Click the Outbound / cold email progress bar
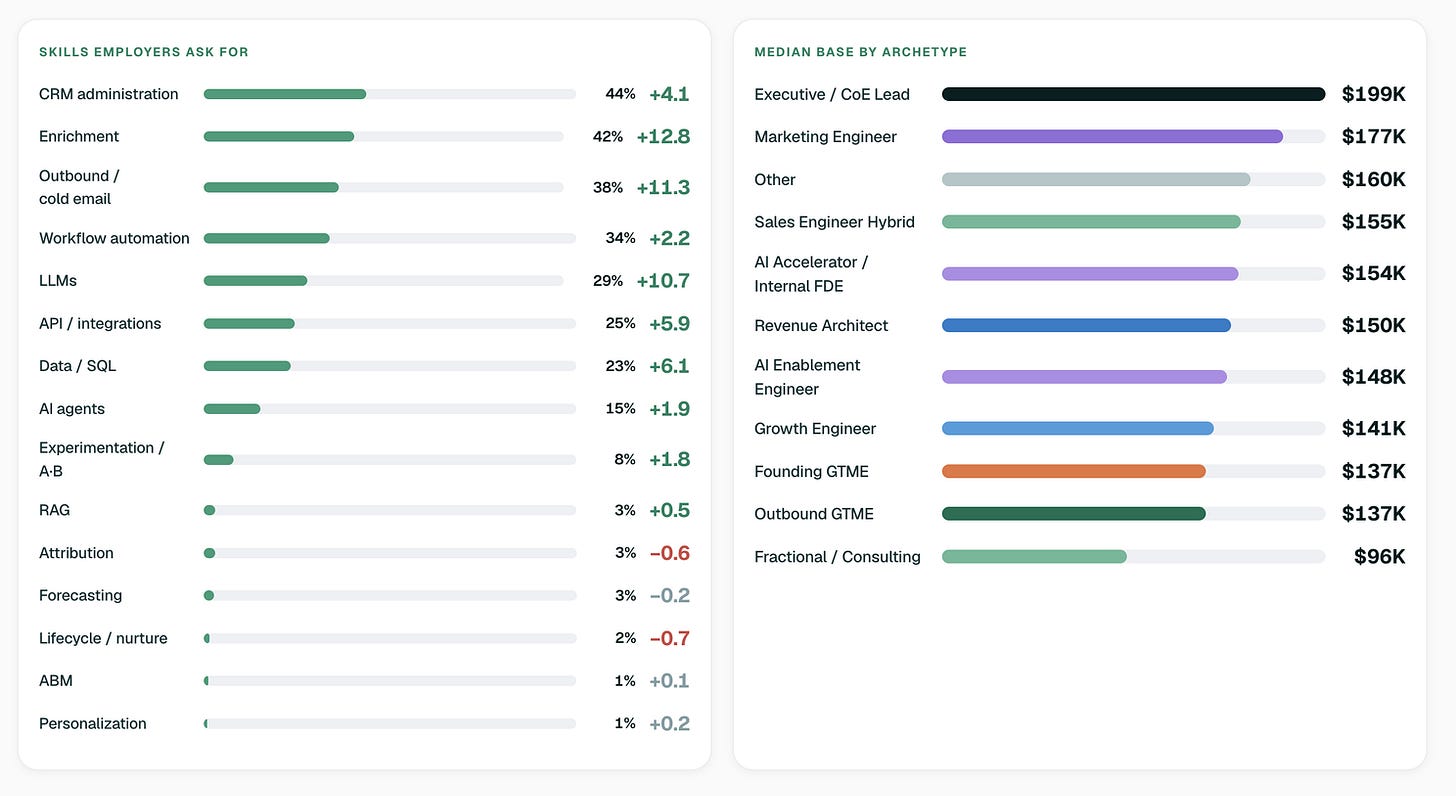The width and height of the screenshot is (1456, 796). tap(384, 187)
